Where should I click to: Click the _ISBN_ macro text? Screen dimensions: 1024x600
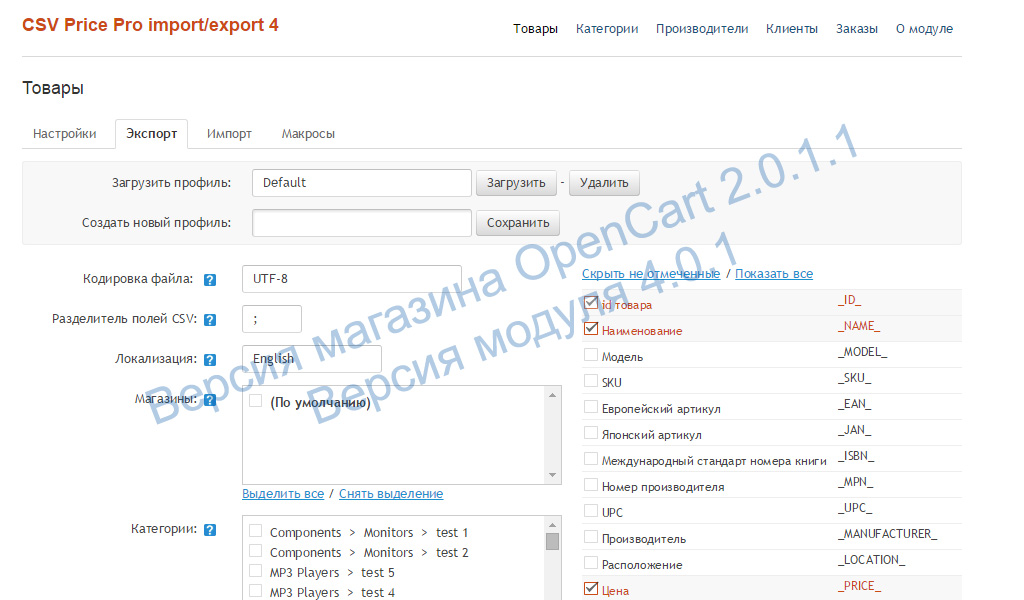tap(856, 456)
